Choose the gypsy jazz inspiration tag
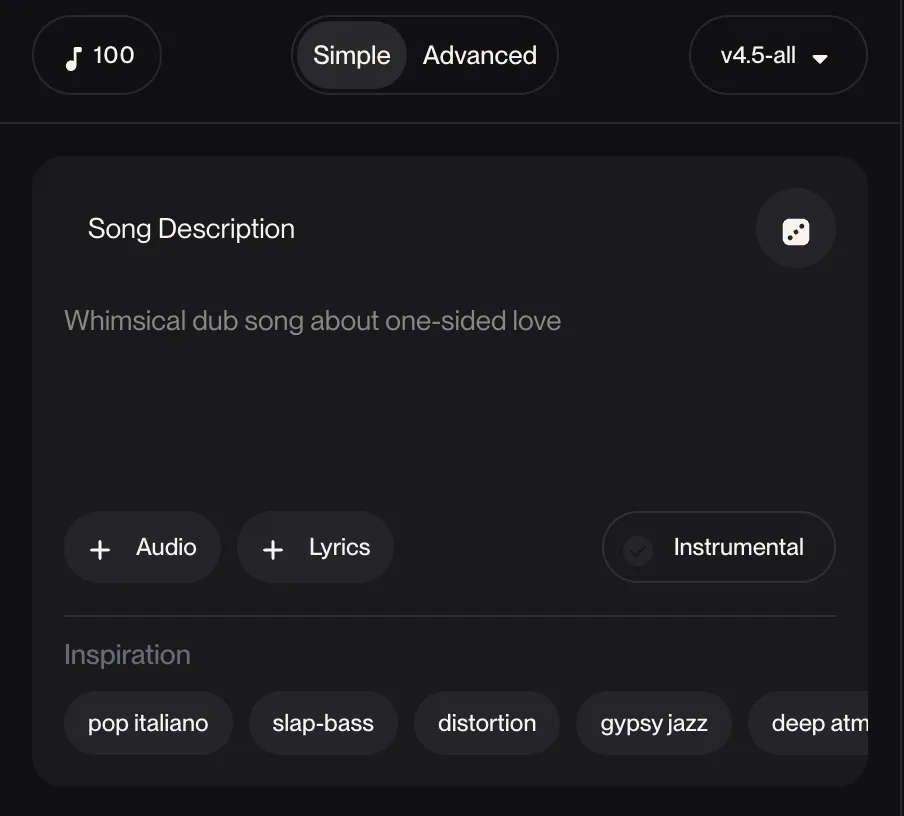The image size is (904, 816). 654,723
